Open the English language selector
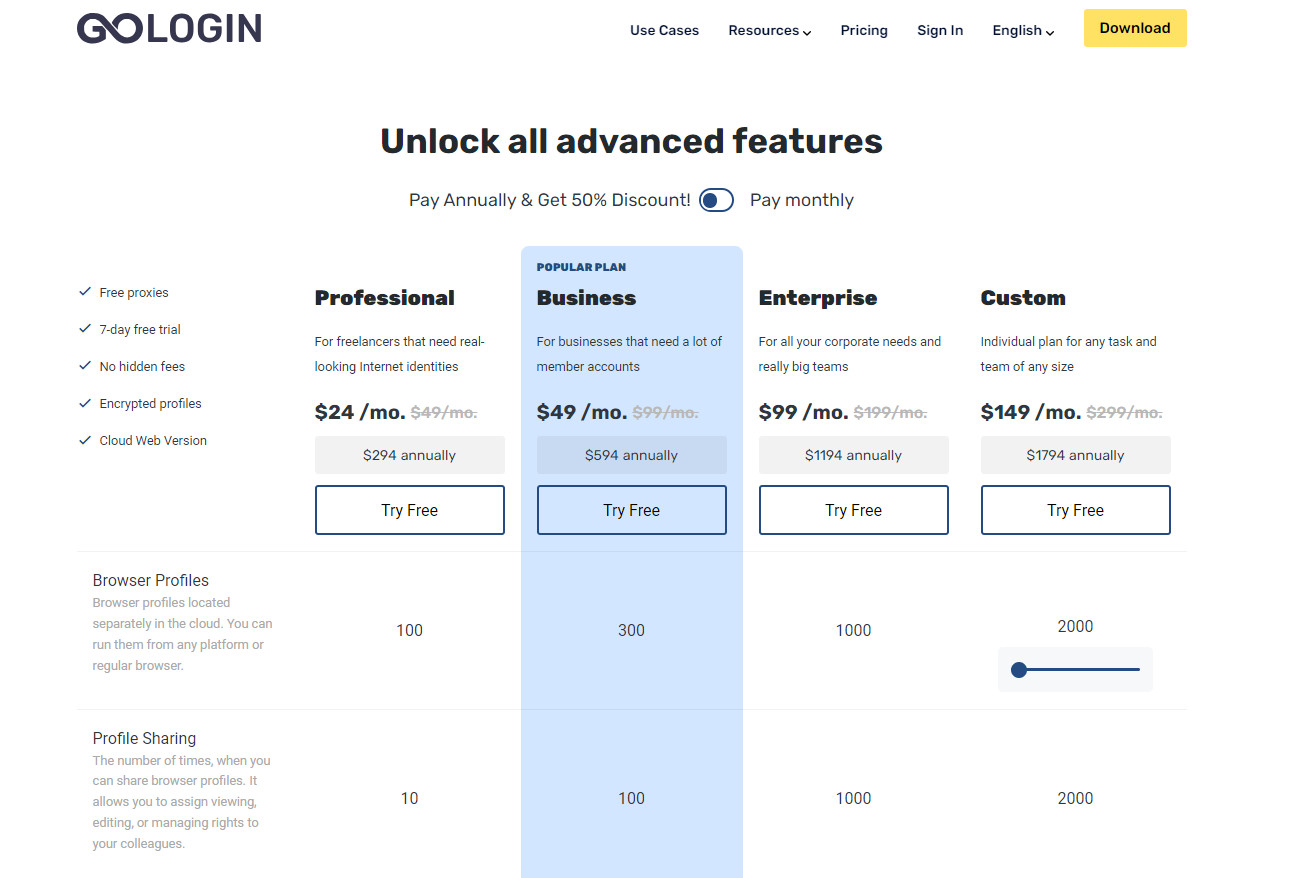The image size is (1315, 878). pyautogui.click(x=1023, y=30)
